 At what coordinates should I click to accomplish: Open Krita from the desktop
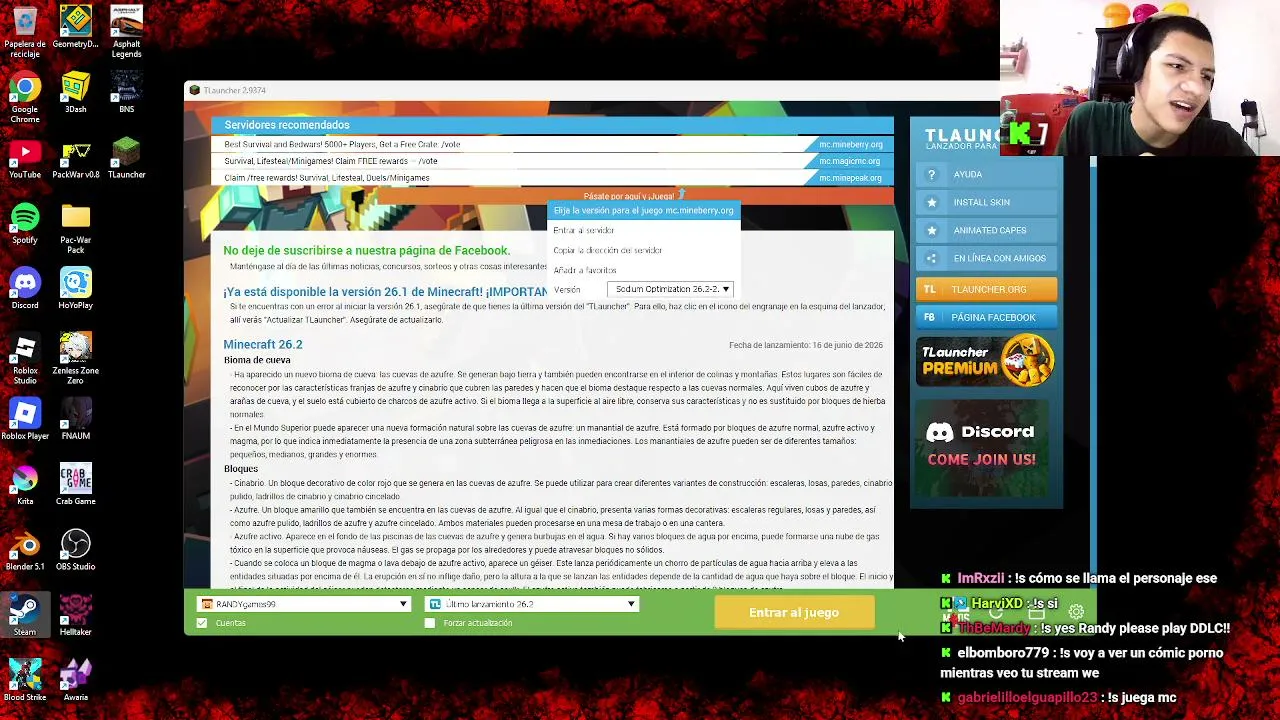click(25, 485)
